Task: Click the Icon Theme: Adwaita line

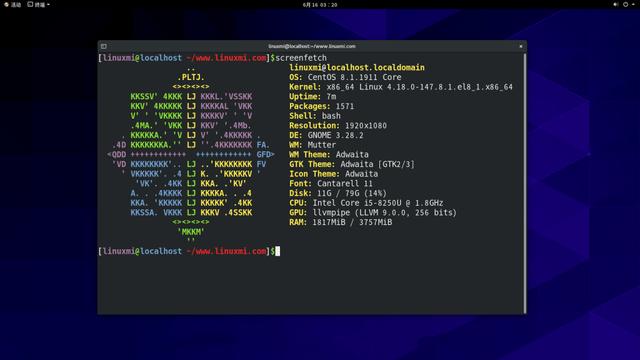Action: tap(333, 174)
